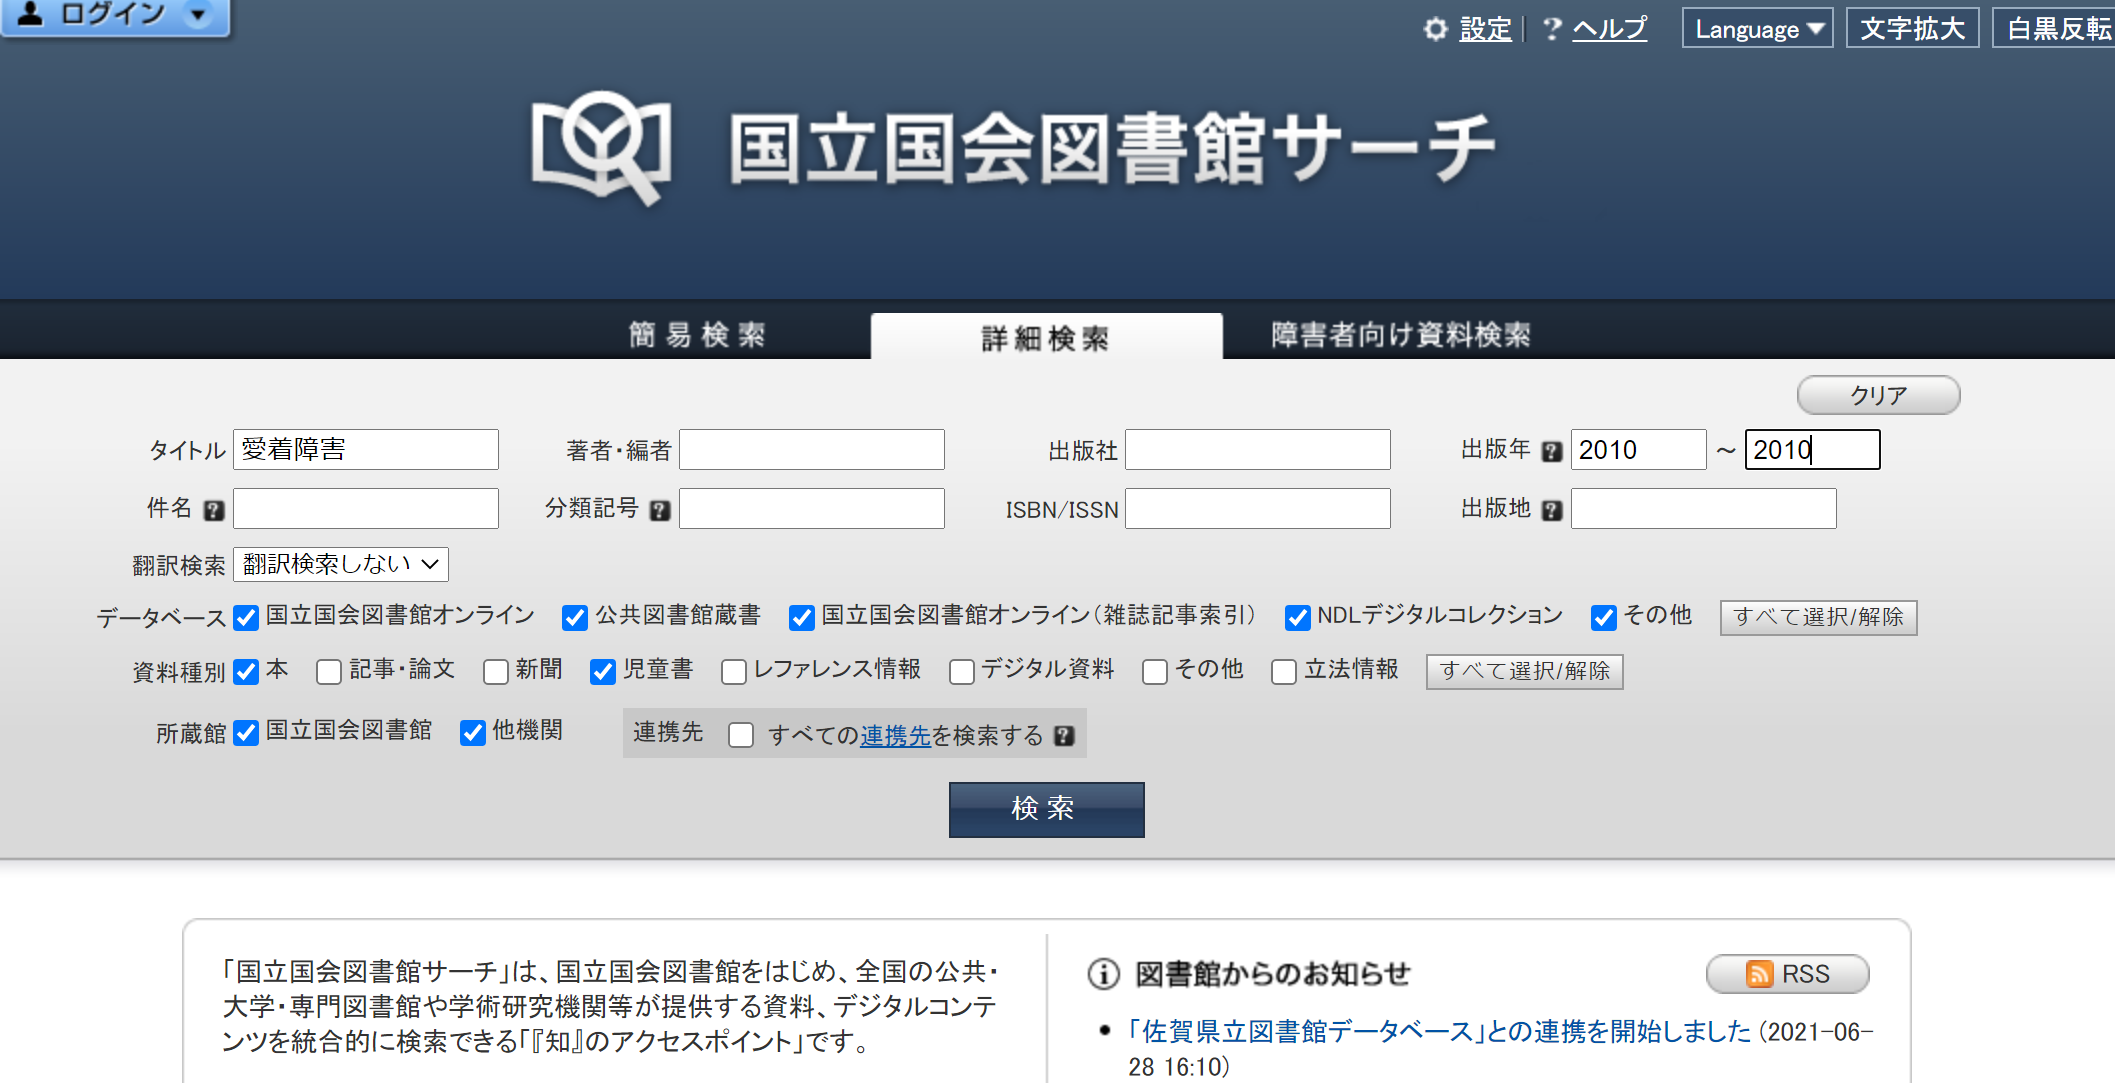Uncheck 国立国会図書館オンライン database checkbox
Image resolution: width=2115 pixels, height=1083 pixels.
tap(246, 618)
